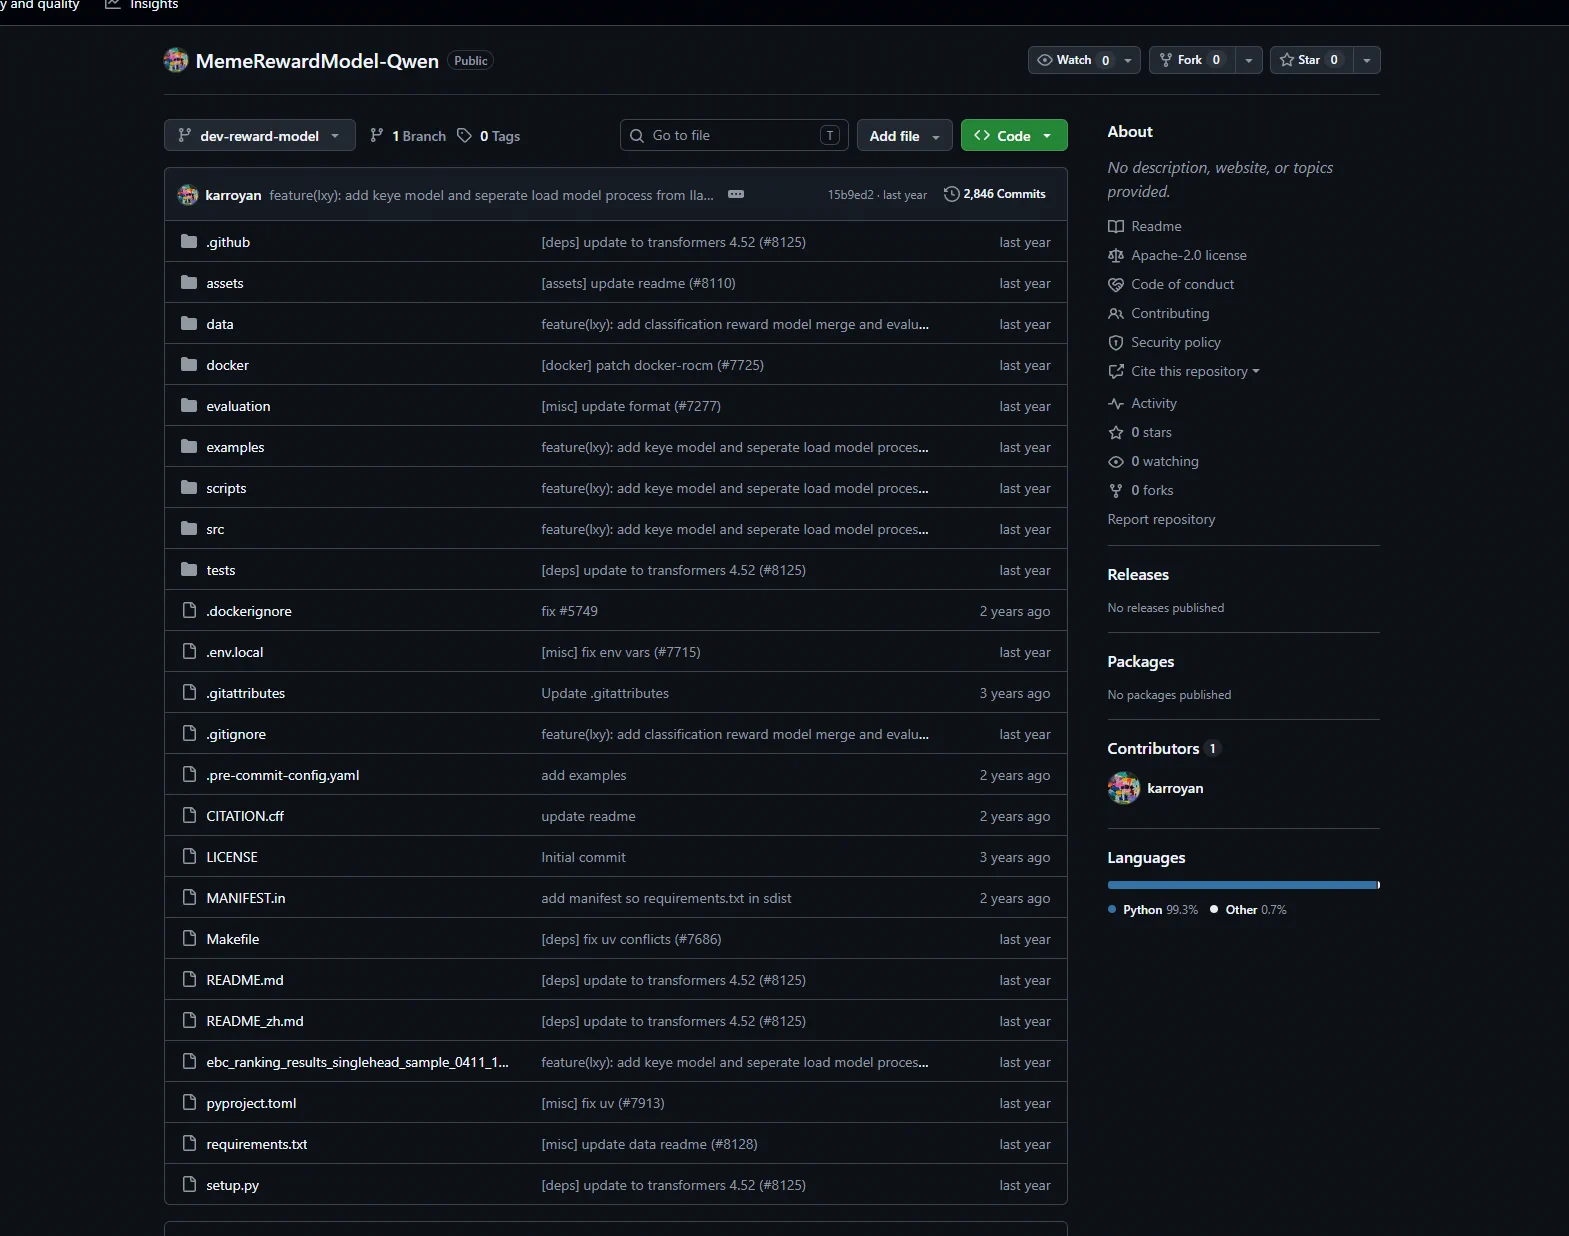The image size is (1569, 1236).
Task: Expand the Watch notifications arrow
Action: [x=1128, y=60]
